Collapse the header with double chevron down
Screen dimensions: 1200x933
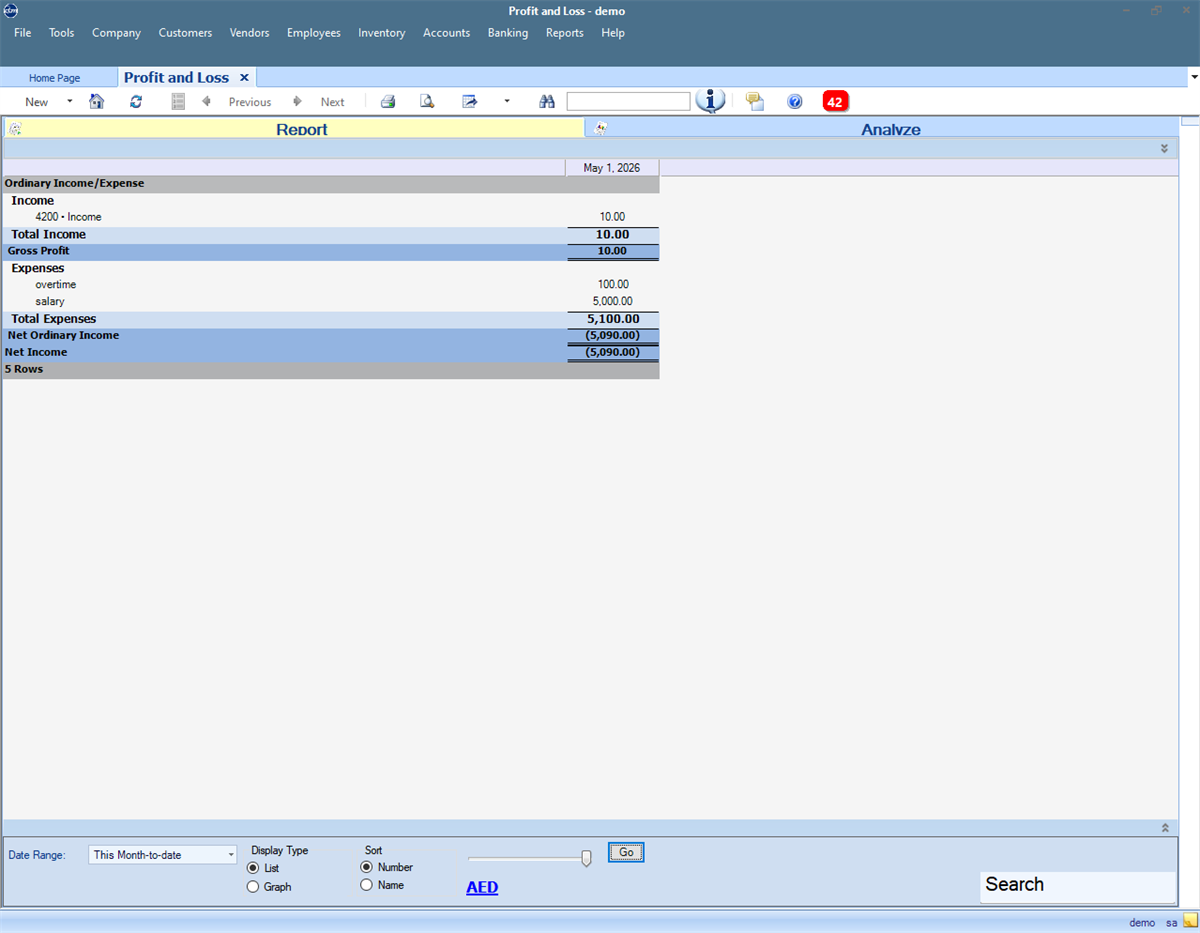tap(1164, 148)
